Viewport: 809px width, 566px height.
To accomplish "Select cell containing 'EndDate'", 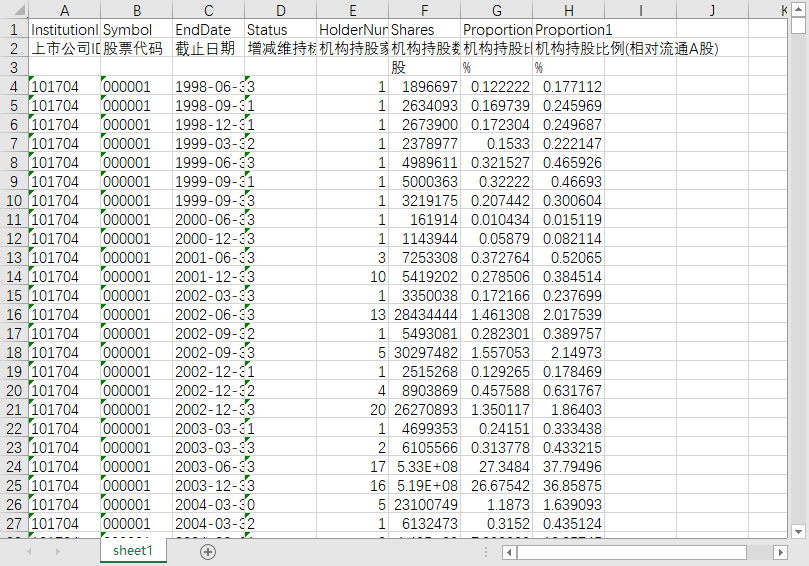I will tap(208, 29).
